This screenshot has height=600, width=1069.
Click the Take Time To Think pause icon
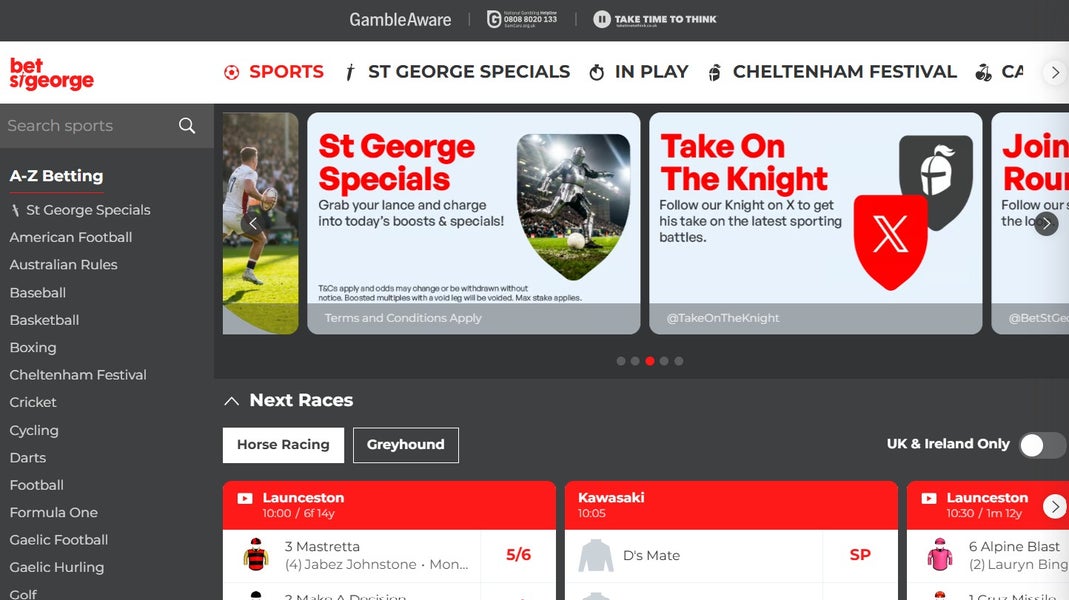coord(601,19)
